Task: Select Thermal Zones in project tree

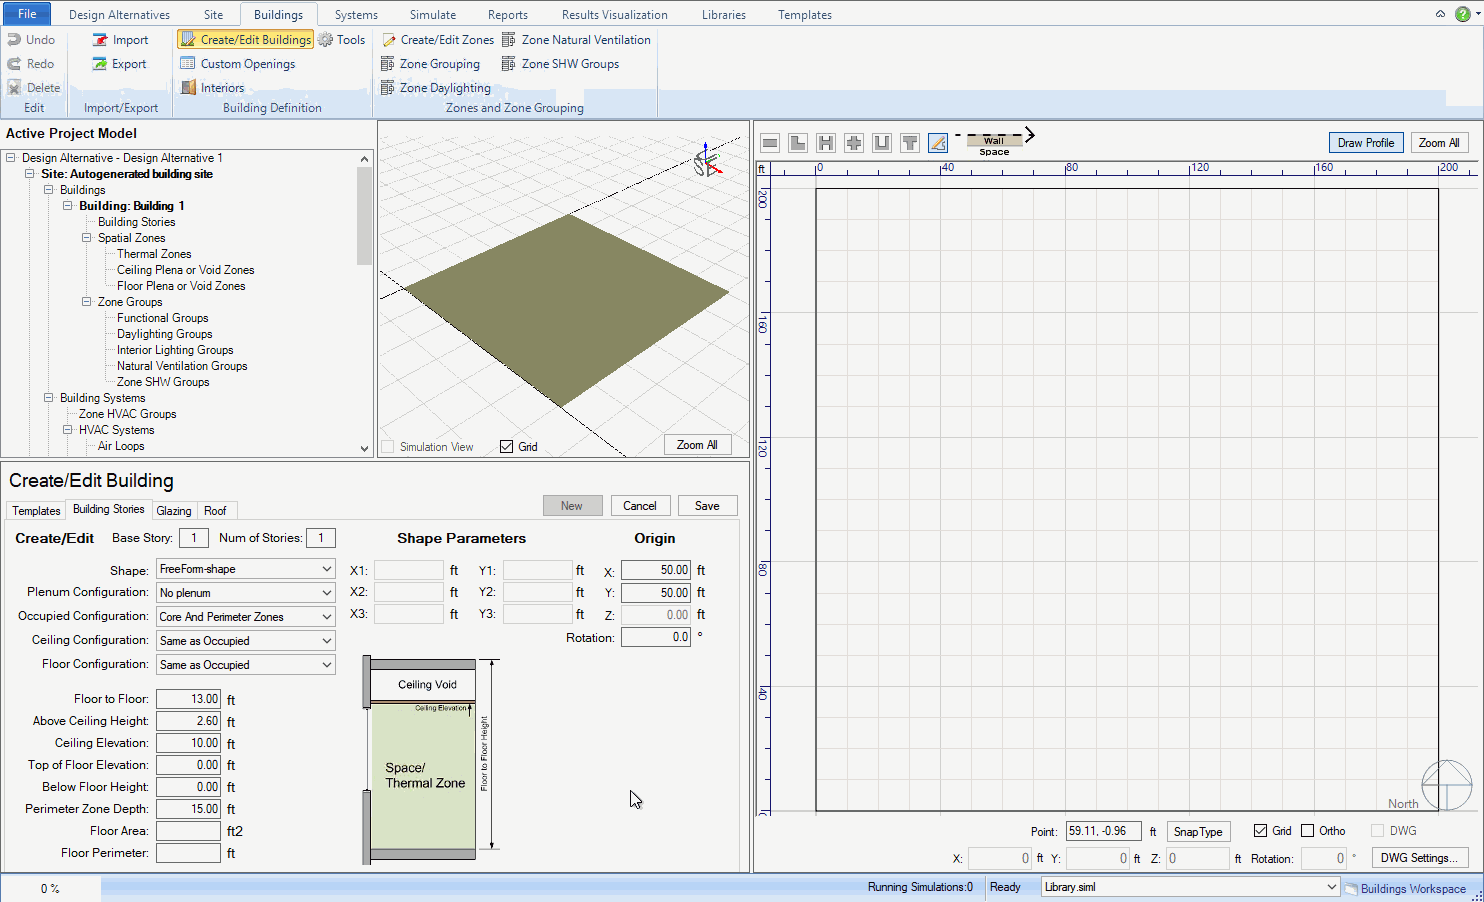Action: click(x=154, y=254)
